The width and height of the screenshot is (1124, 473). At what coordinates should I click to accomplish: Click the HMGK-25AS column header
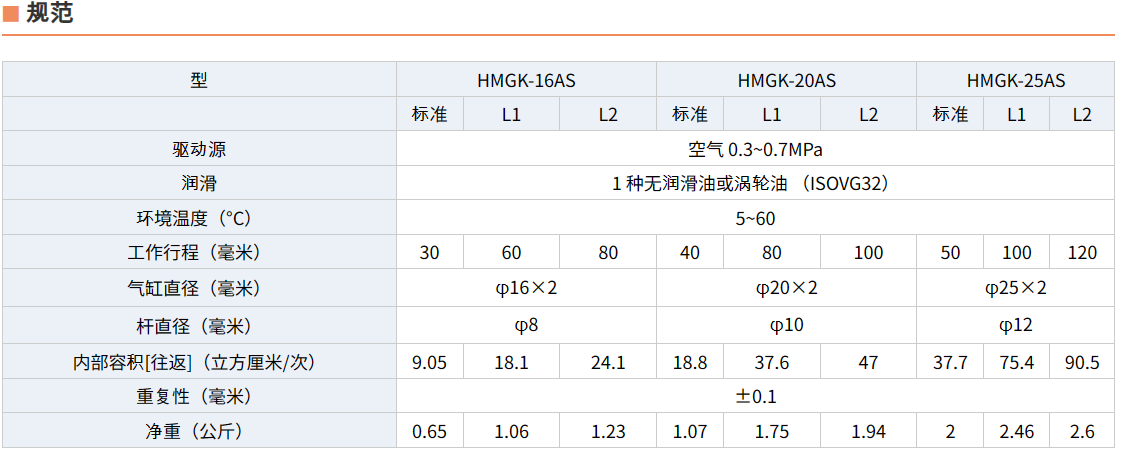(1016, 80)
